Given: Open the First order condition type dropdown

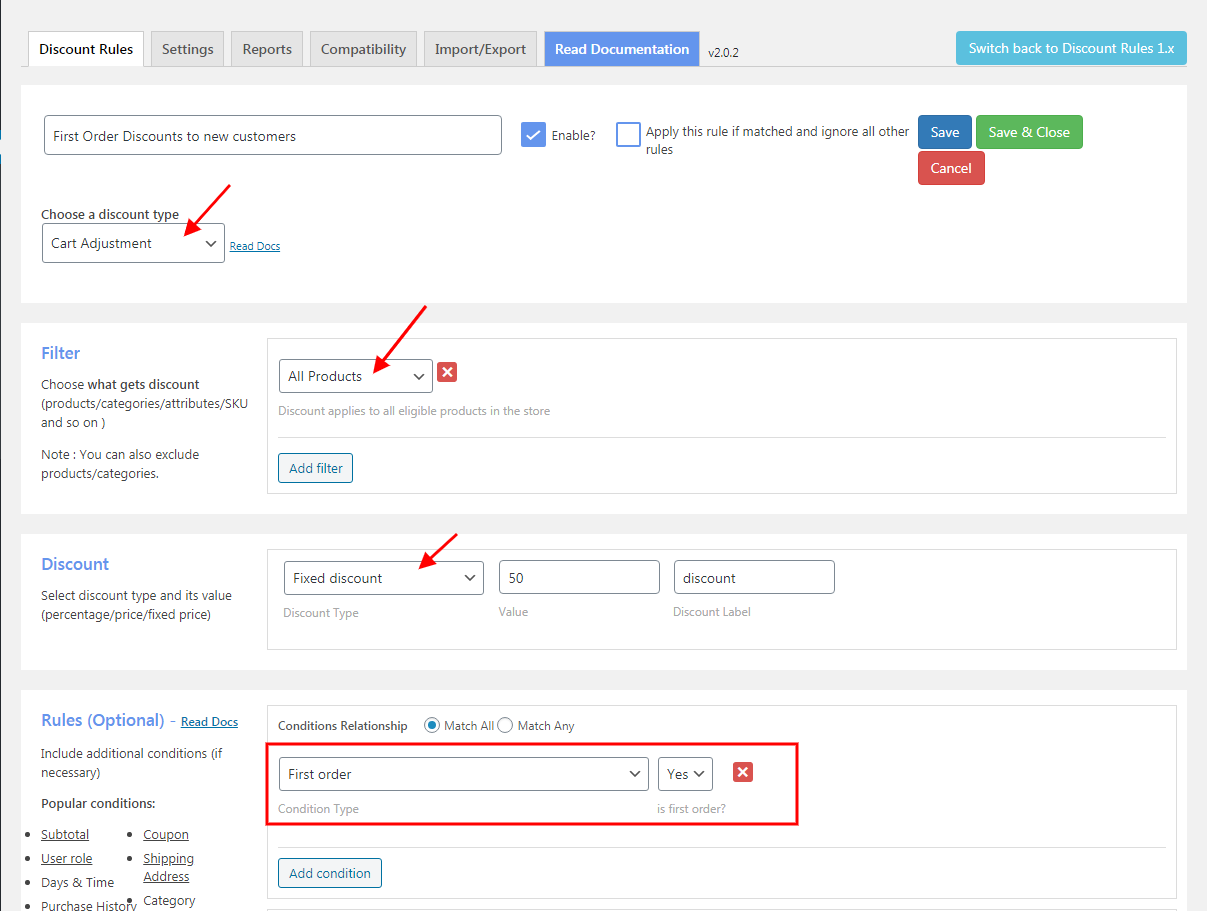Looking at the screenshot, I should pos(464,774).
